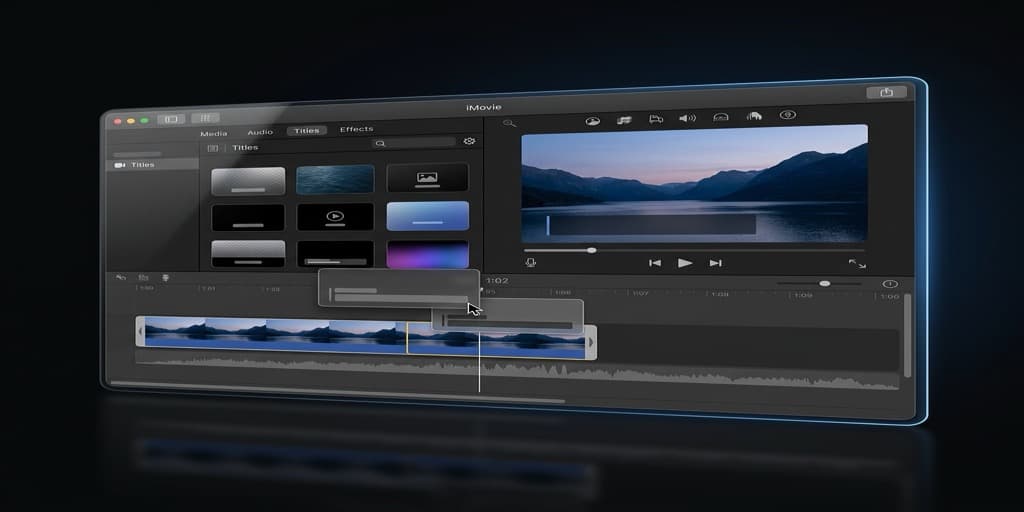Click the viewer playback progress slider knob

click(591, 250)
